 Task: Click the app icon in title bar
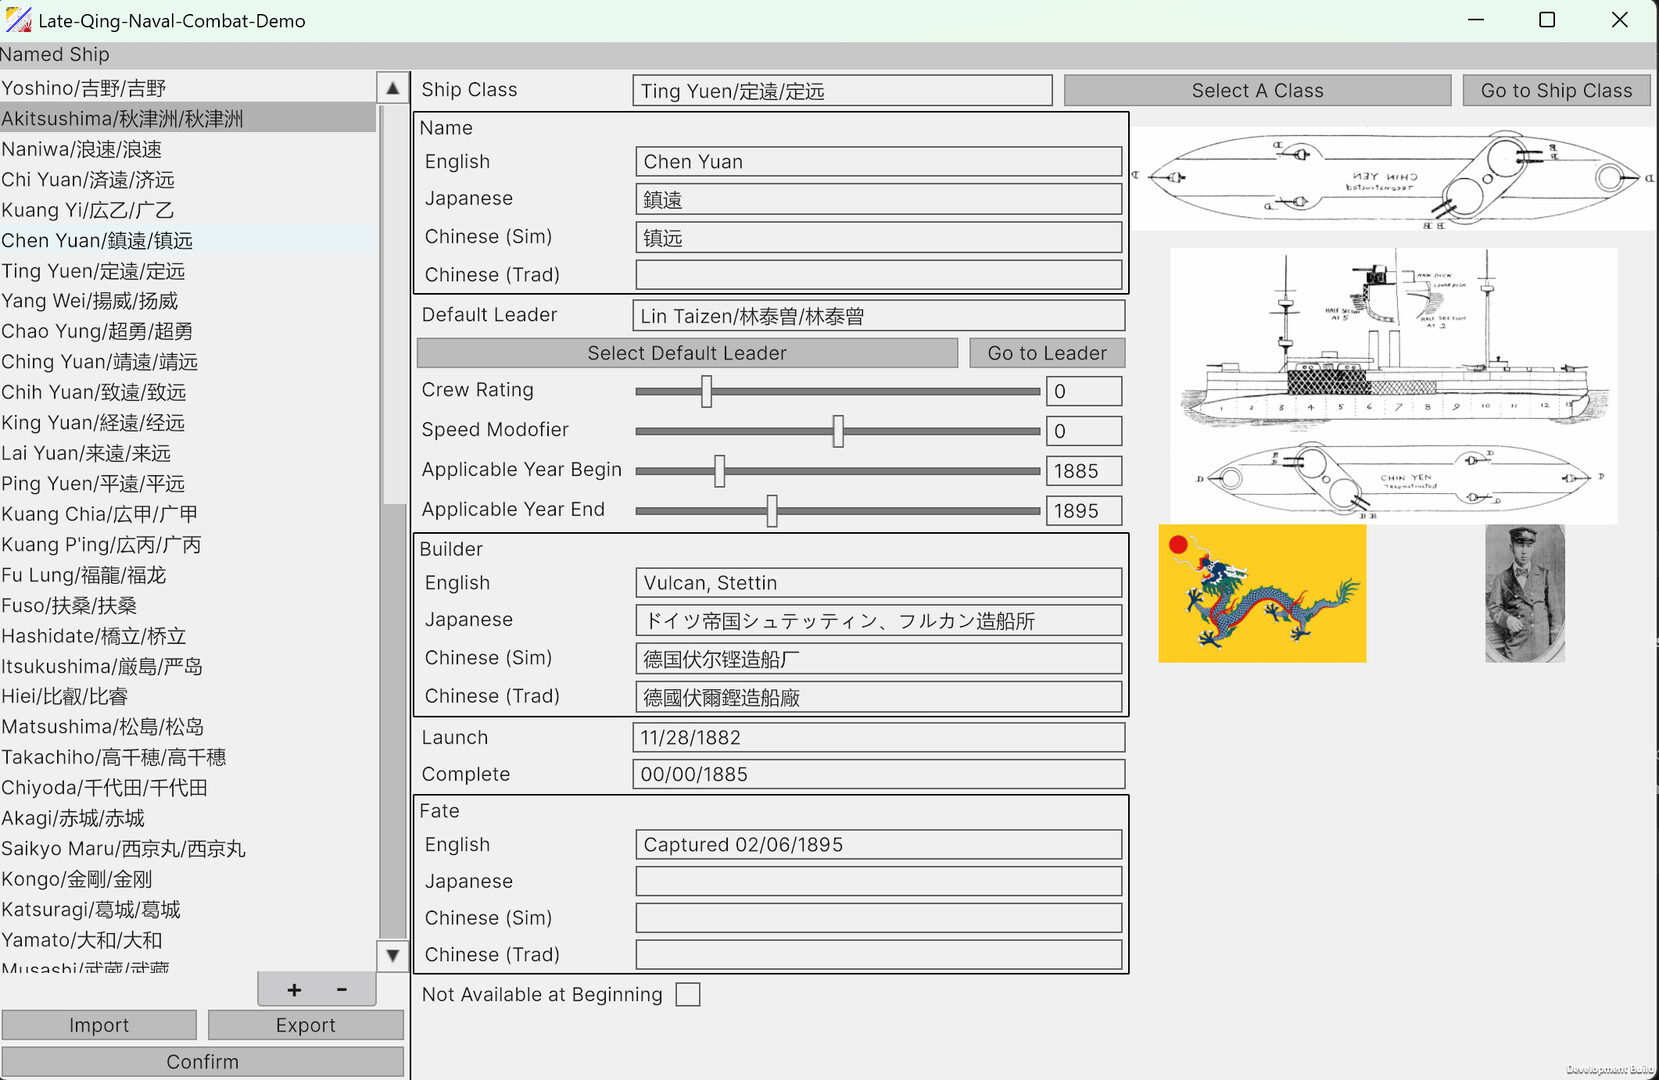18,20
